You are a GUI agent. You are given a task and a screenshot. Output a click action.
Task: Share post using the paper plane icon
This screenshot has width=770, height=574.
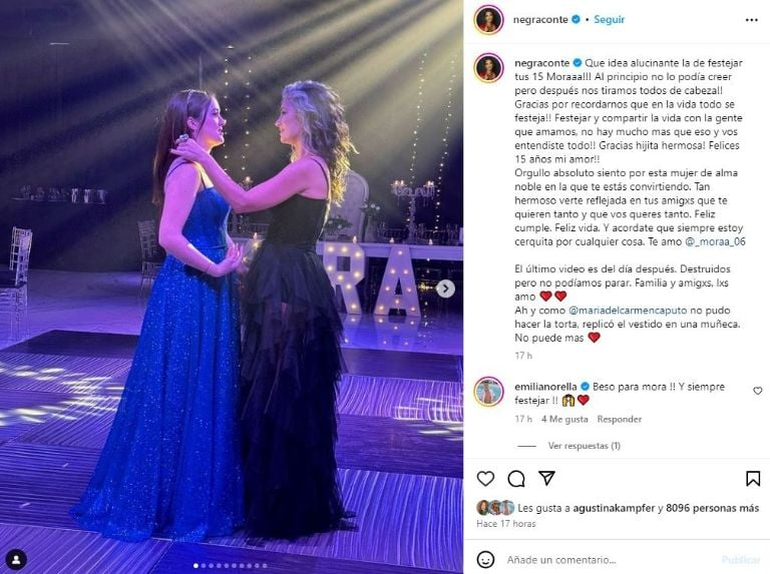pyautogui.click(x=547, y=478)
